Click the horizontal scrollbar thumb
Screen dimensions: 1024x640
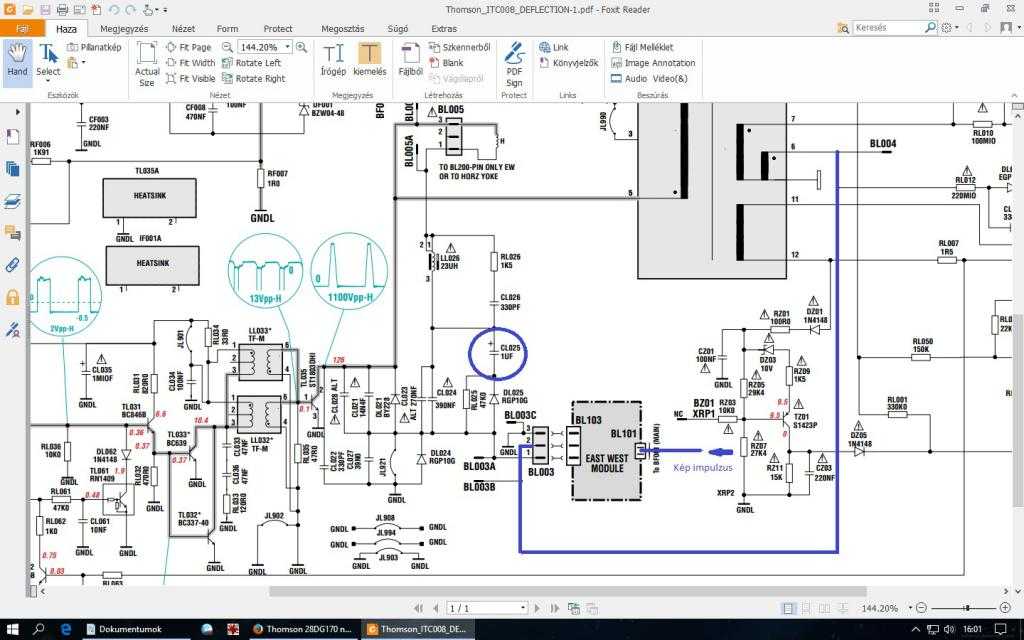tap(568, 591)
